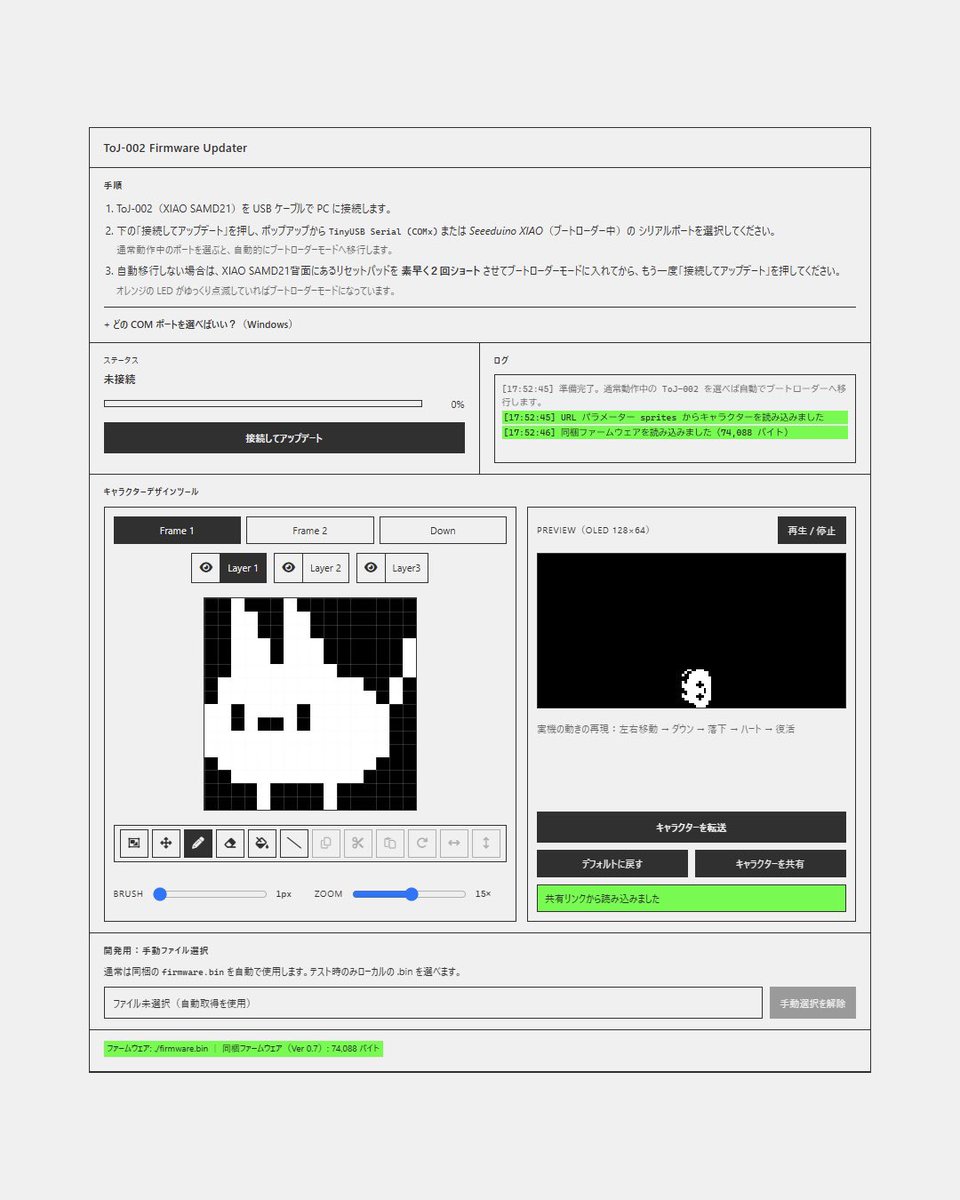Click the pixel art sprite canvas
Screen dimensions: 960x1200
point(310,704)
